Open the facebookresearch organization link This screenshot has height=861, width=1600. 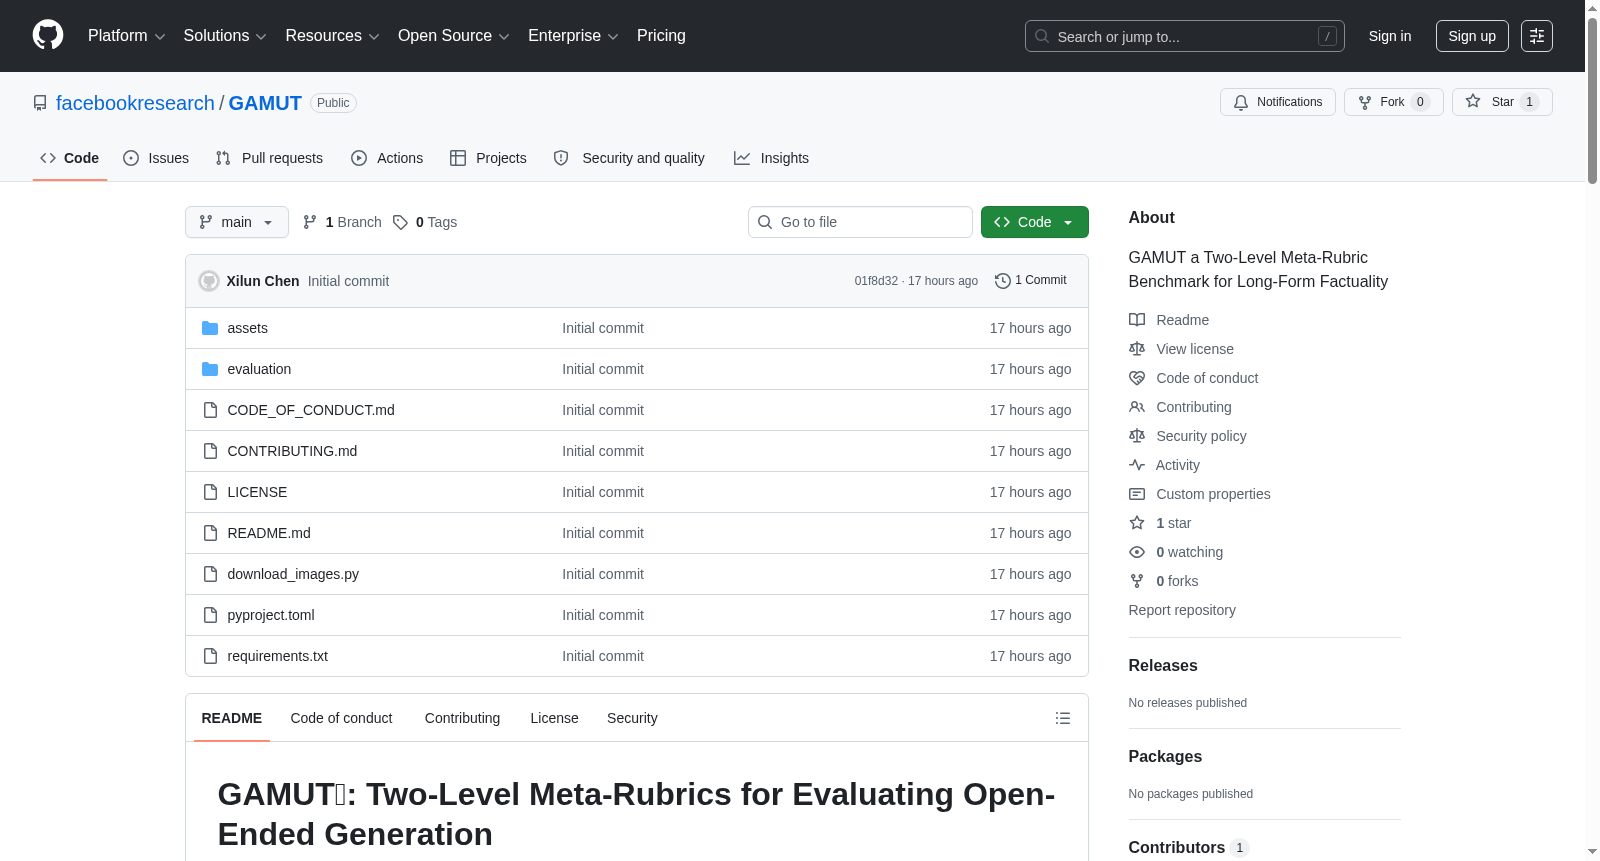click(x=135, y=103)
